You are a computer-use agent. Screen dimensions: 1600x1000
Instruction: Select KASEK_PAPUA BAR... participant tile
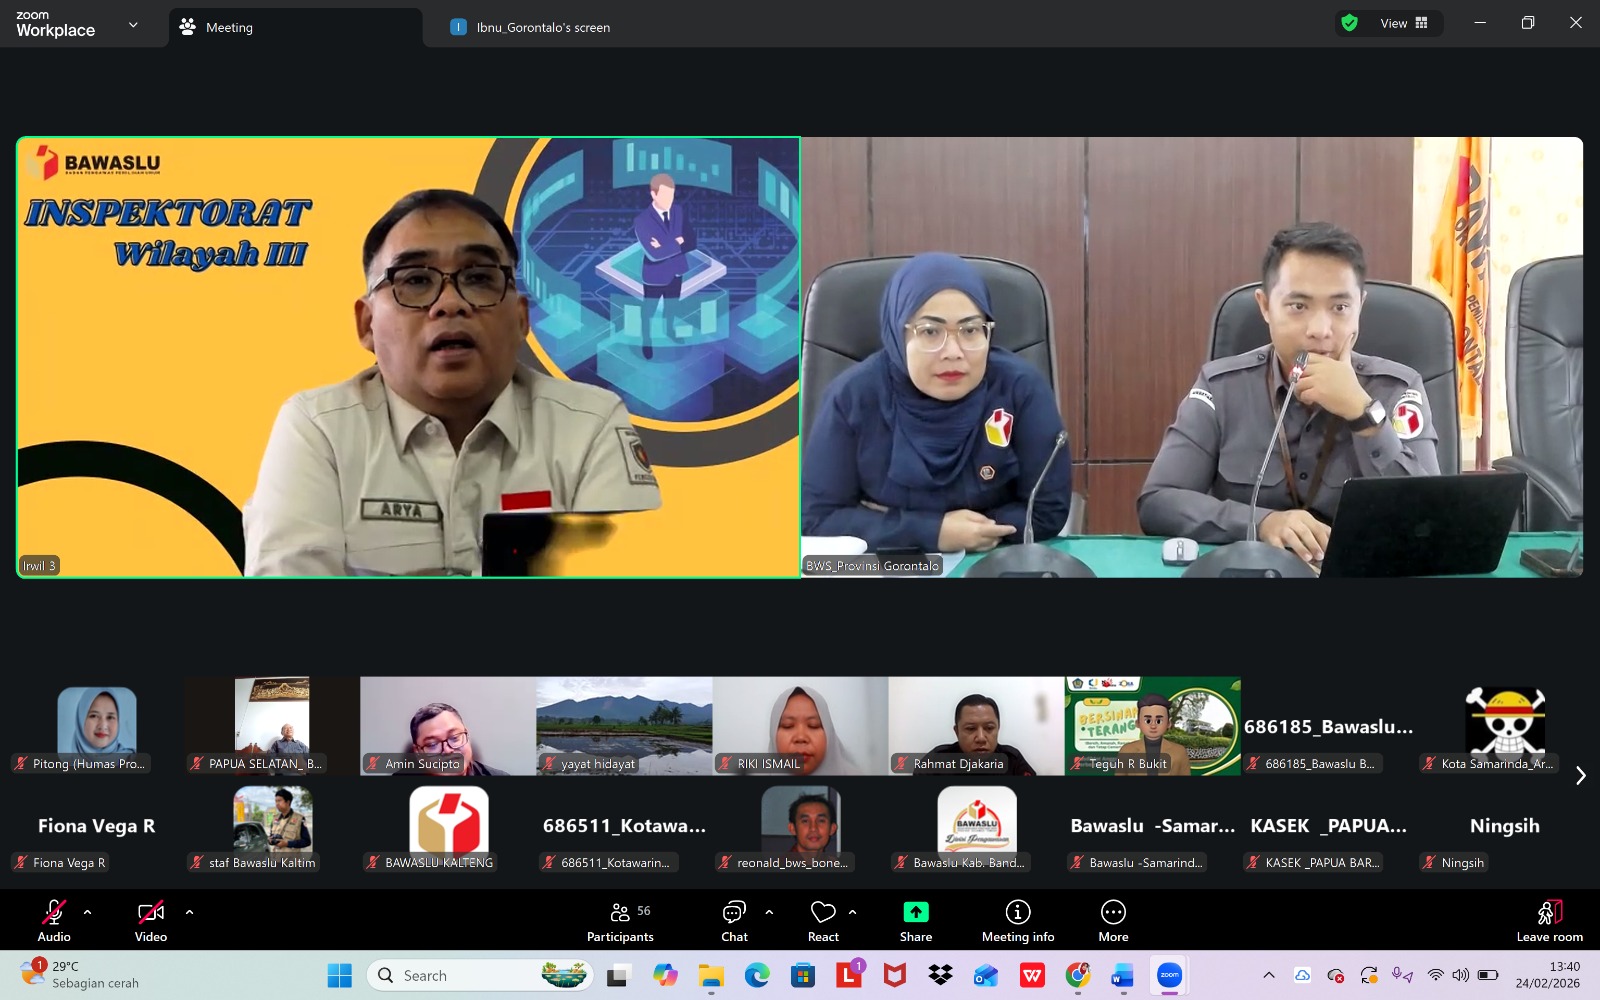pos(1328,826)
